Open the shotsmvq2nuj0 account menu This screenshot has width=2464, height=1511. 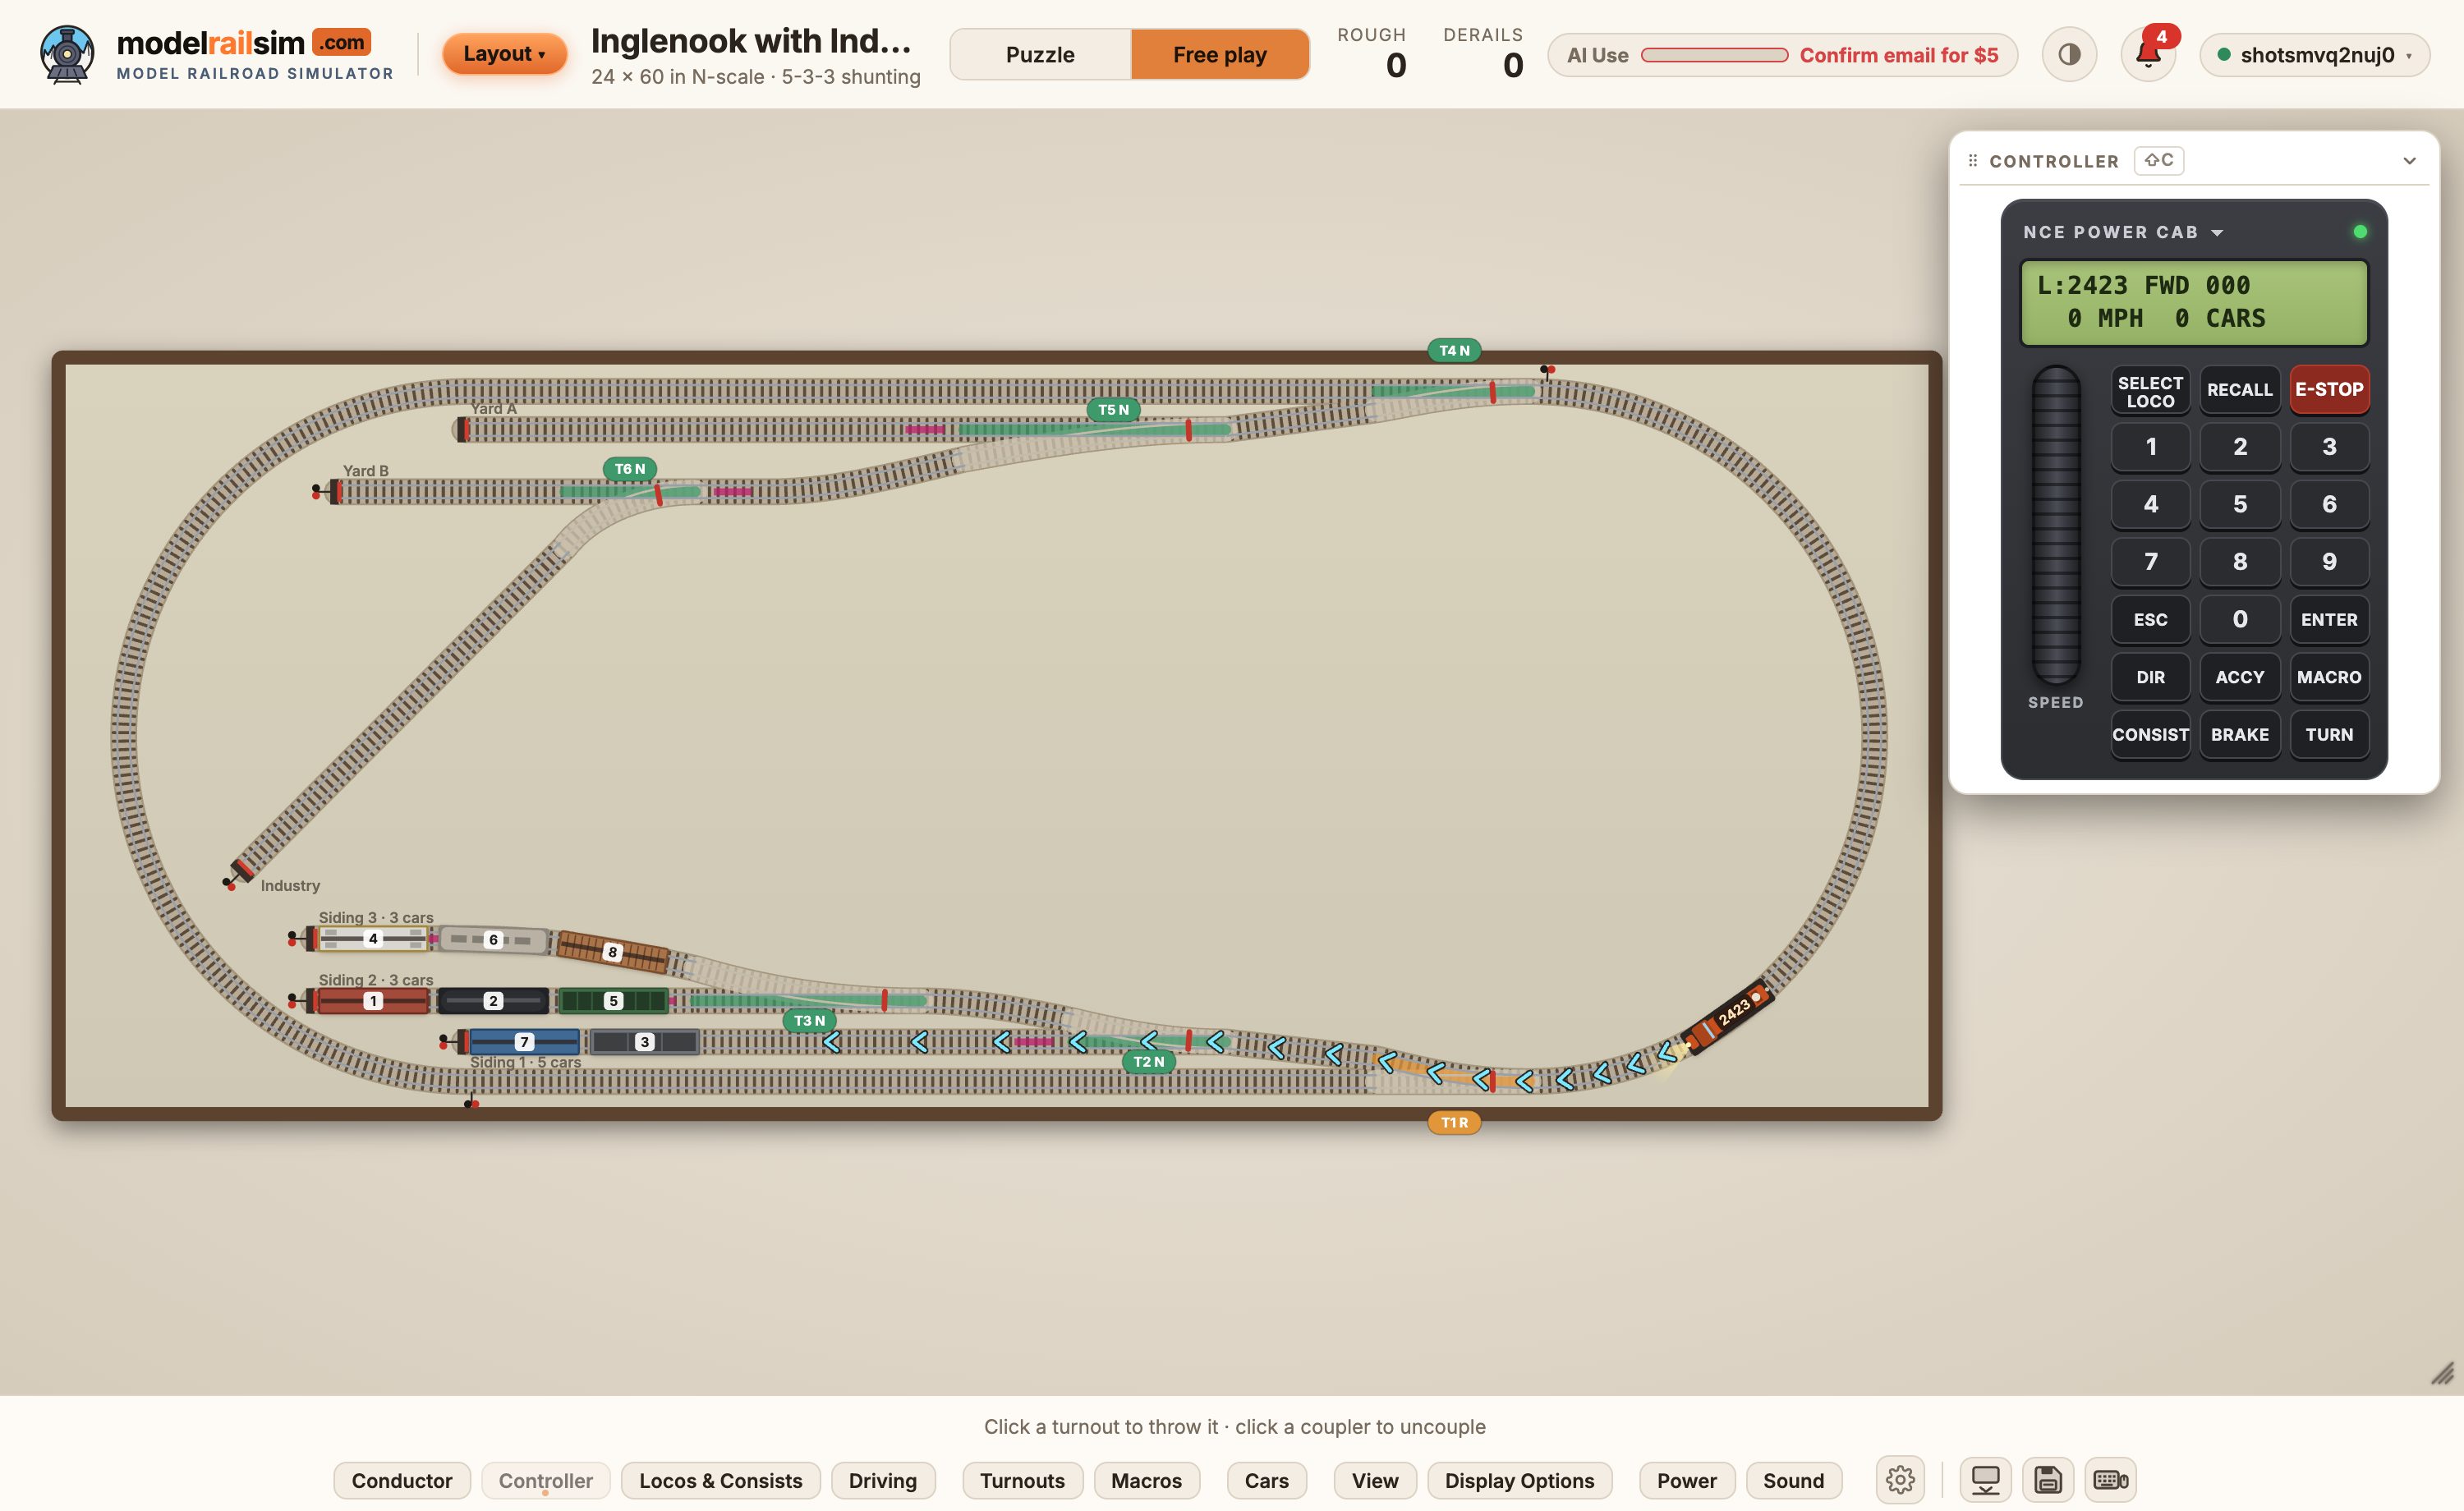[x=2314, y=54]
